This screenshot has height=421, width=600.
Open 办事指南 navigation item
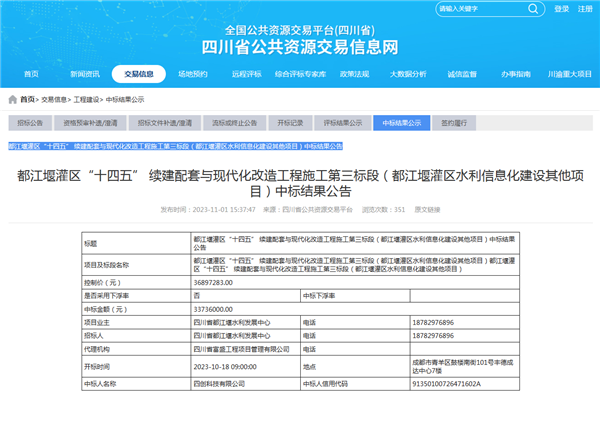pos(516,74)
